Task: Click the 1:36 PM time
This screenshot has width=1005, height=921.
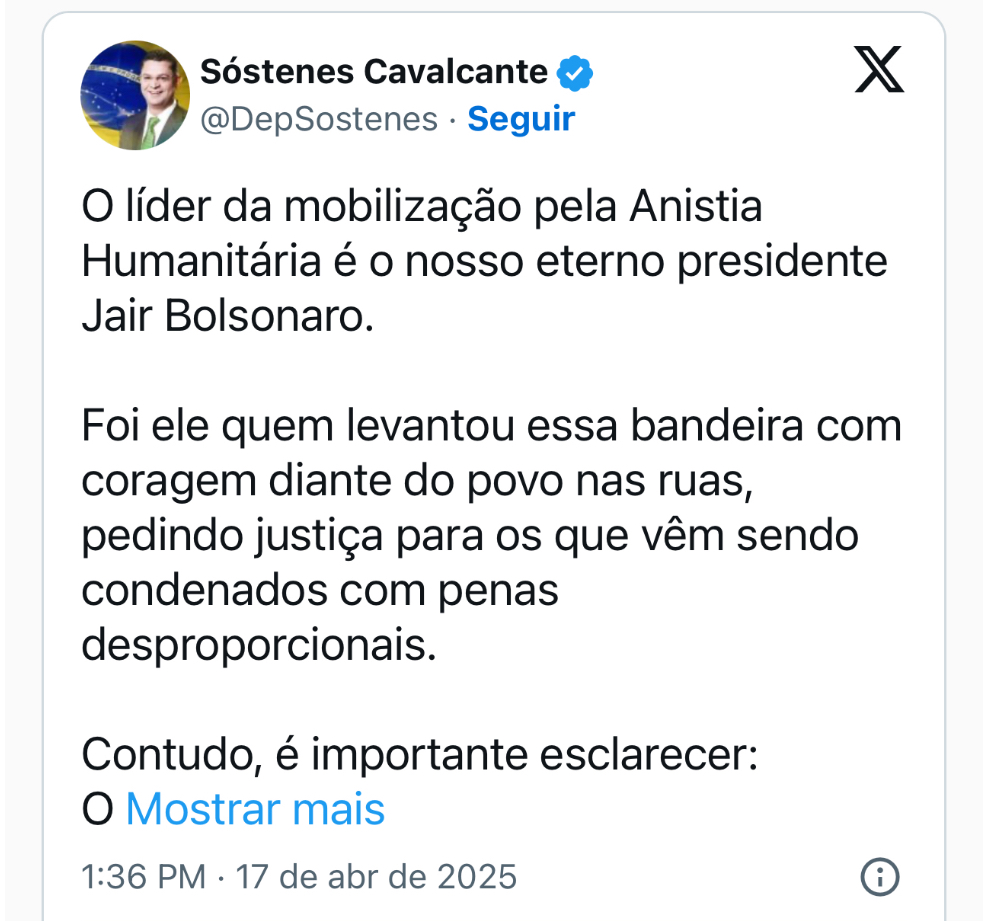Action: click(x=143, y=877)
